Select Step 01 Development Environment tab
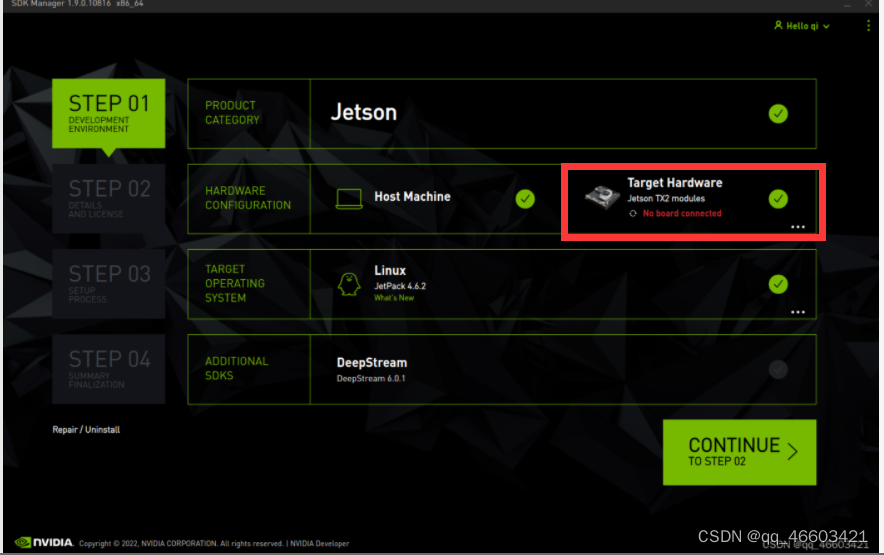This screenshot has height=555, width=884. tap(109, 113)
